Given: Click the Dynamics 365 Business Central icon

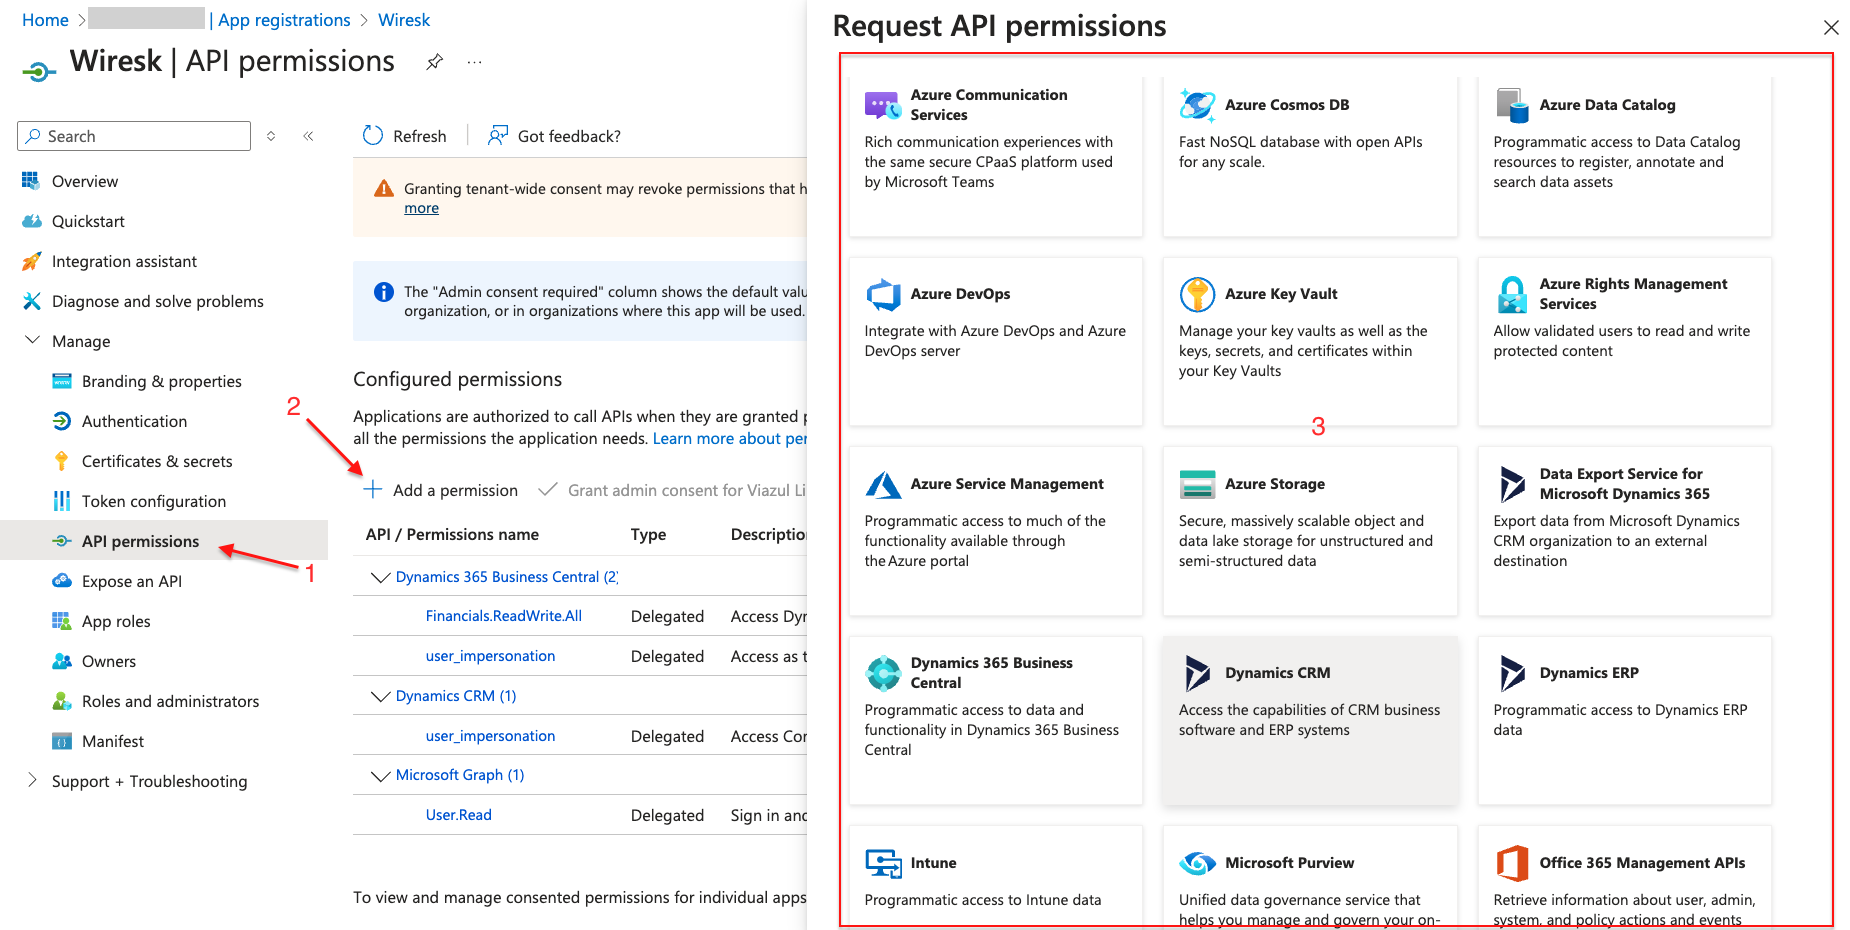Looking at the screenshot, I should pos(883,673).
